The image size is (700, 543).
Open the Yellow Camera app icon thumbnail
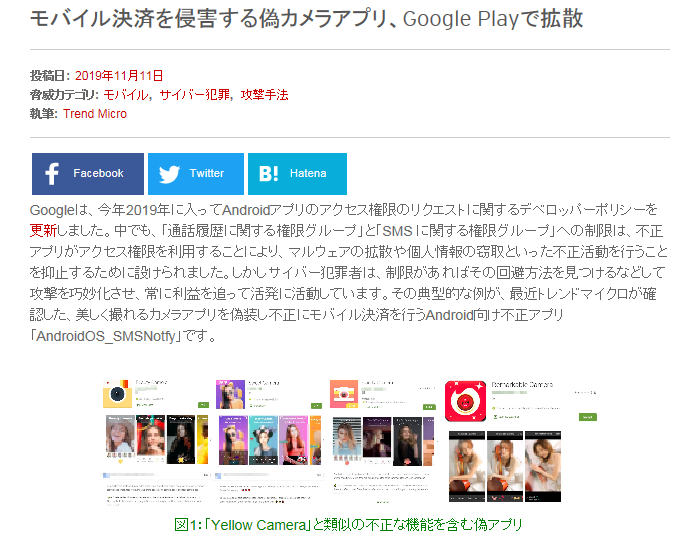(x=117, y=394)
